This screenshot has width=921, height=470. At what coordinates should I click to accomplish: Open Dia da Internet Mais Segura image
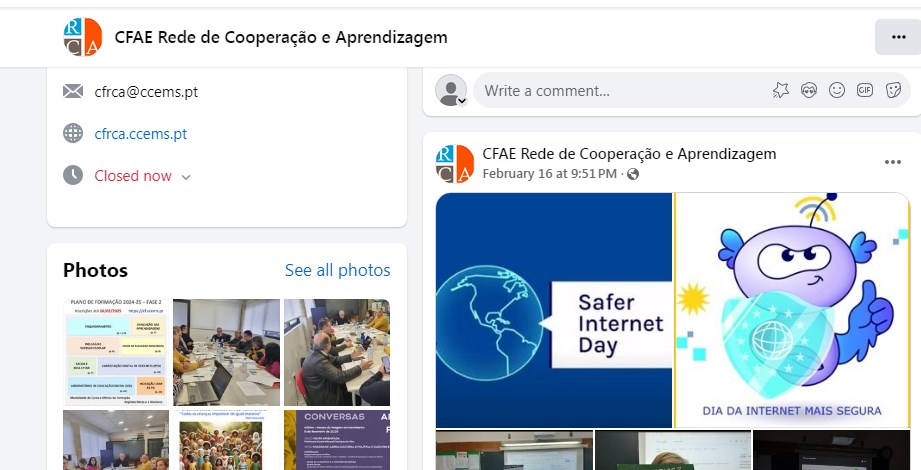click(x=792, y=310)
